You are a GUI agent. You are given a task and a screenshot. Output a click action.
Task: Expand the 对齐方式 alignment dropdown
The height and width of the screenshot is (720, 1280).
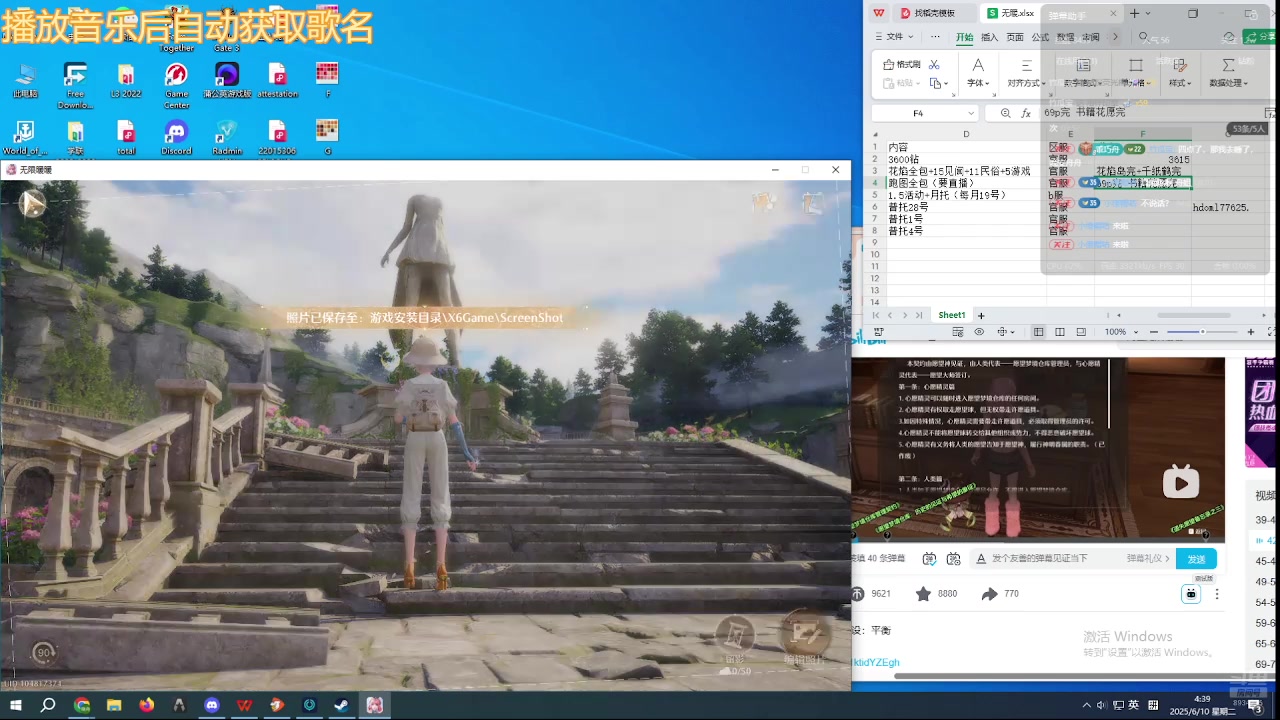tap(1025, 83)
